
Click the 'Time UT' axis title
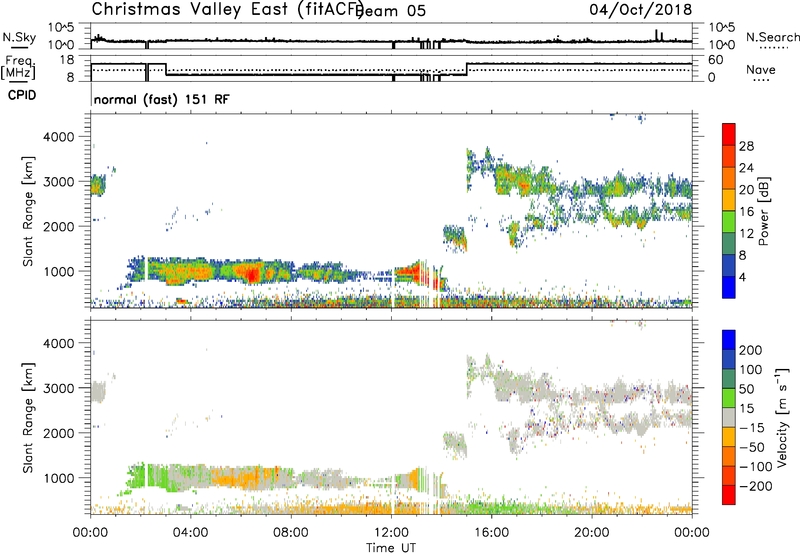point(391,548)
